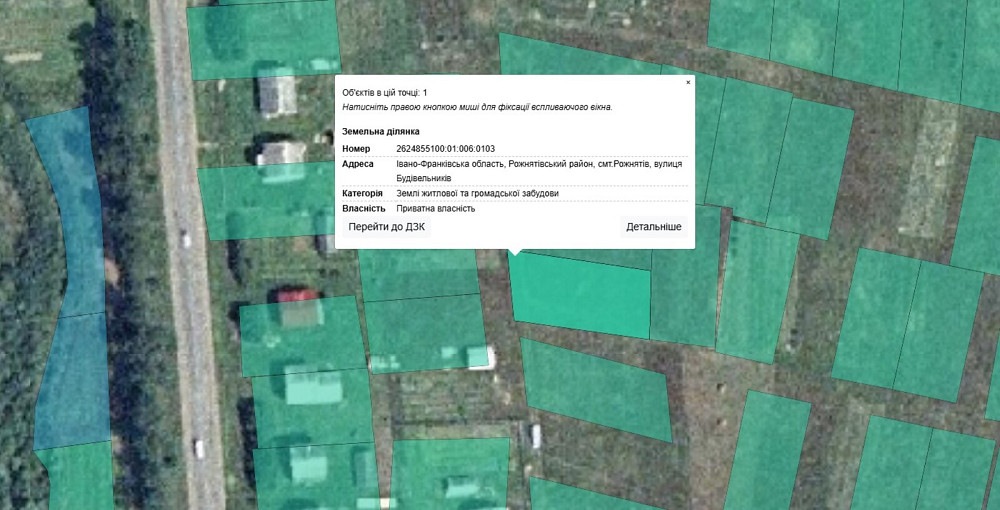Image resolution: width=1000 pixels, height=510 pixels.
Task: Click the ownership value 'Приватна власність'
Action: point(435,208)
